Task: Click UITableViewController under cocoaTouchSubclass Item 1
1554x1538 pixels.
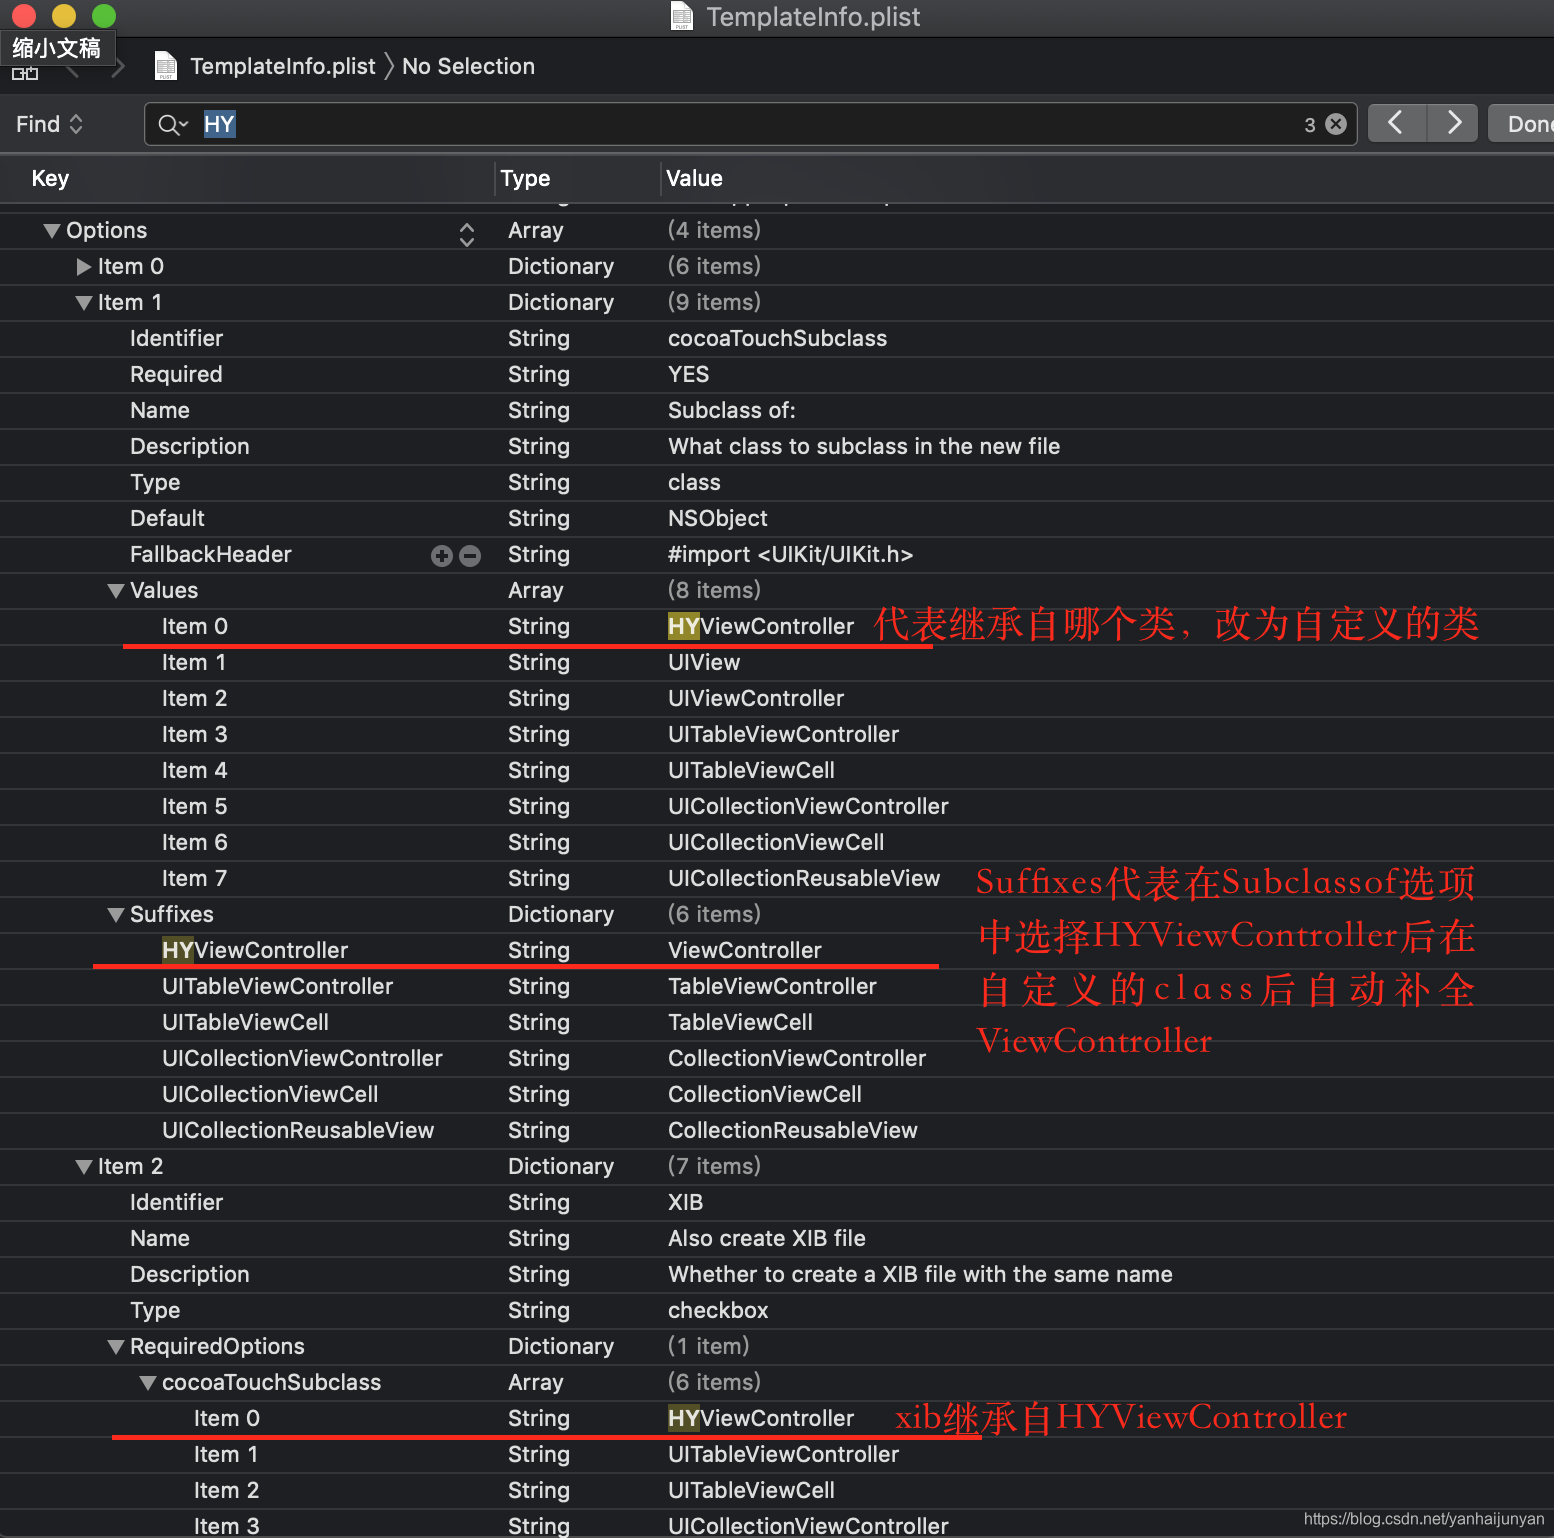Action: (783, 1455)
